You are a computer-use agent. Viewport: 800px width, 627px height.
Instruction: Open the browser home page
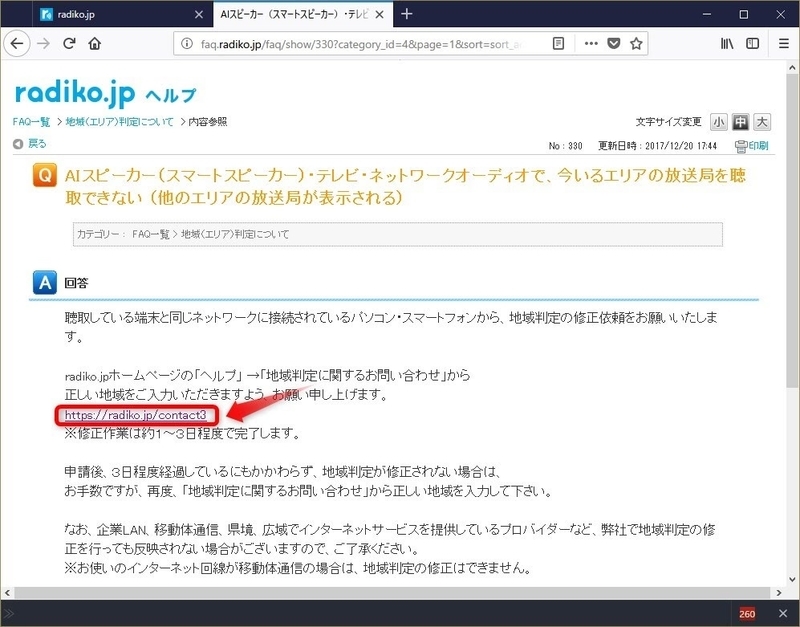(x=94, y=44)
